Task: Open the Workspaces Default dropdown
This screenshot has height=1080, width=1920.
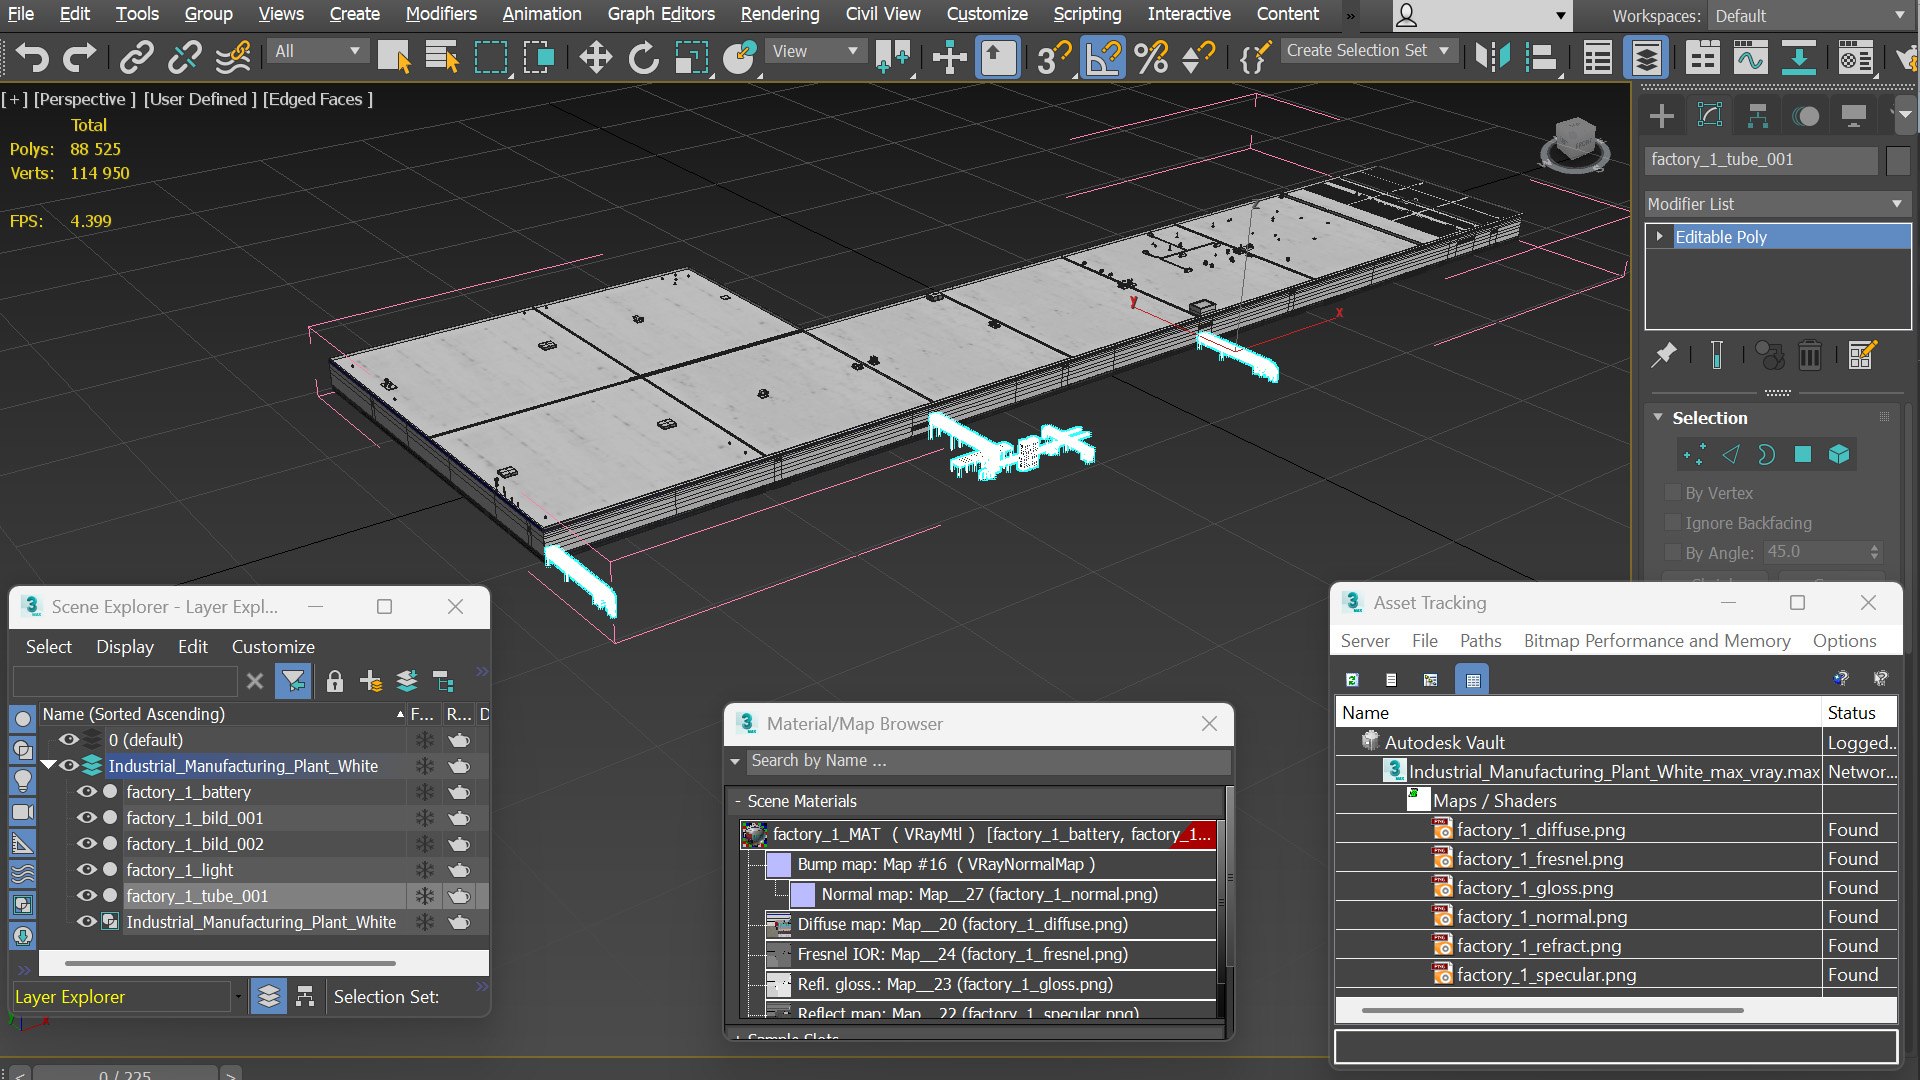Action: click(x=1809, y=16)
